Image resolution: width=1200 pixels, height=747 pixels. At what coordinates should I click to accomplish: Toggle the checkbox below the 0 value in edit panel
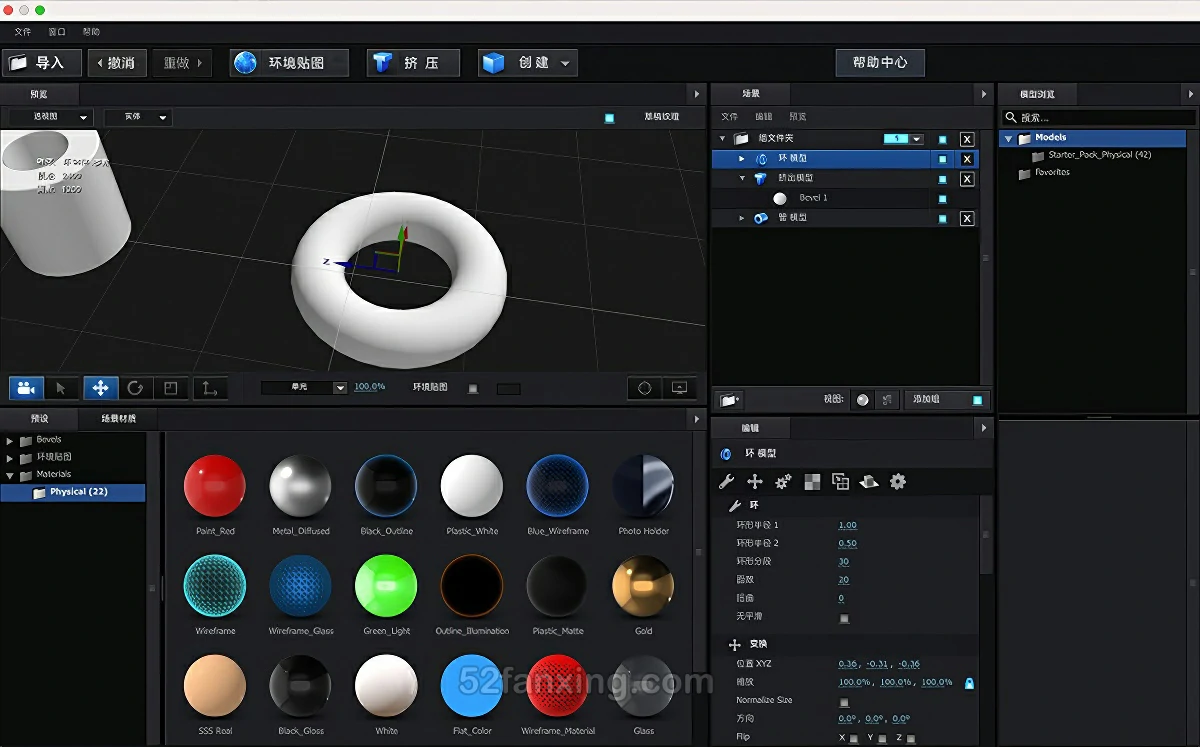[844, 618]
